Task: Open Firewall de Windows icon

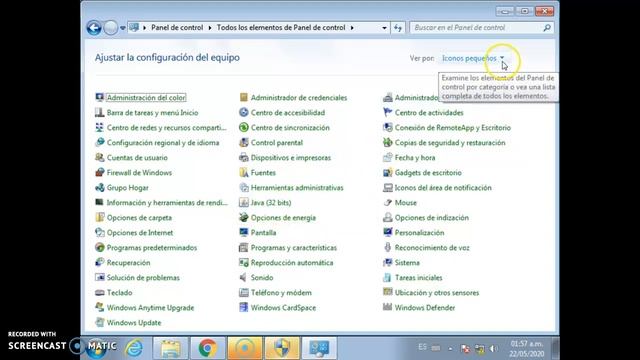Action: pyautogui.click(x=100, y=173)
